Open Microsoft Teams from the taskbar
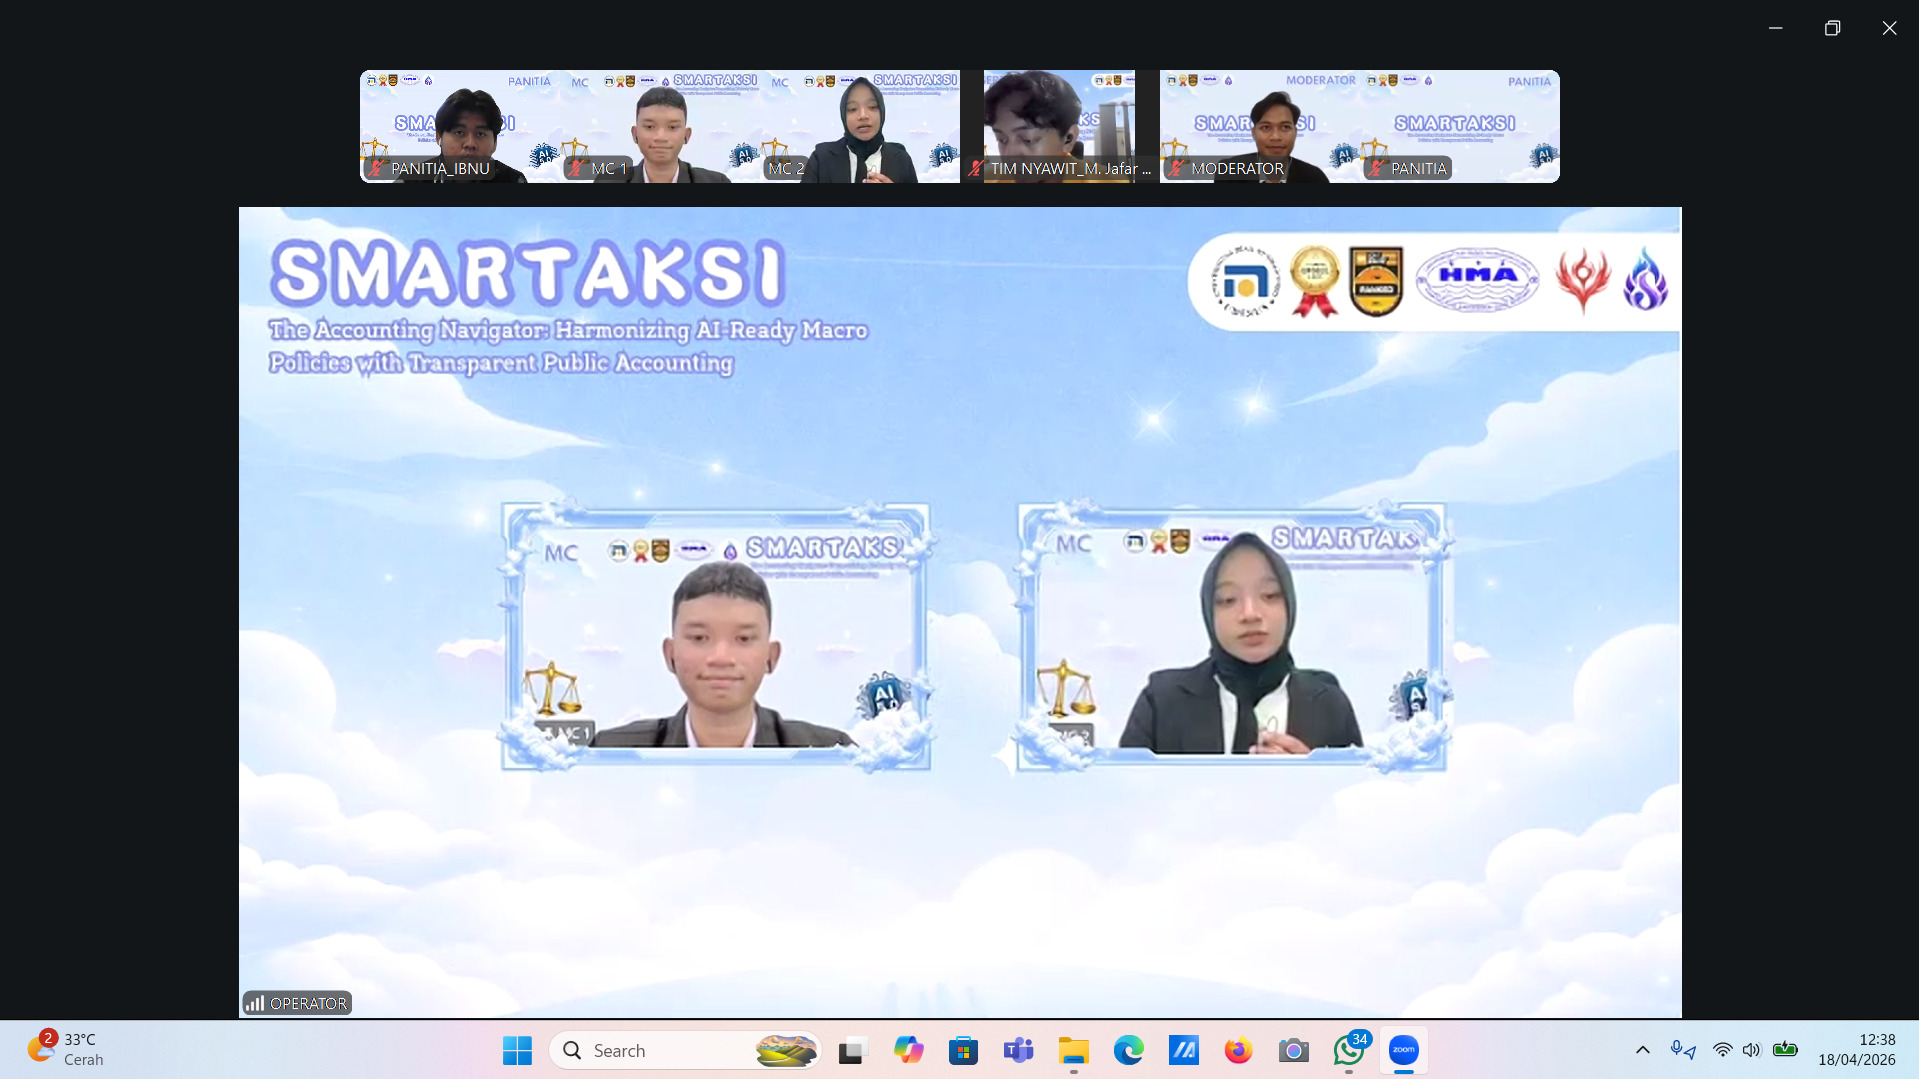1919x1079 pixels. (1018, 1051)
